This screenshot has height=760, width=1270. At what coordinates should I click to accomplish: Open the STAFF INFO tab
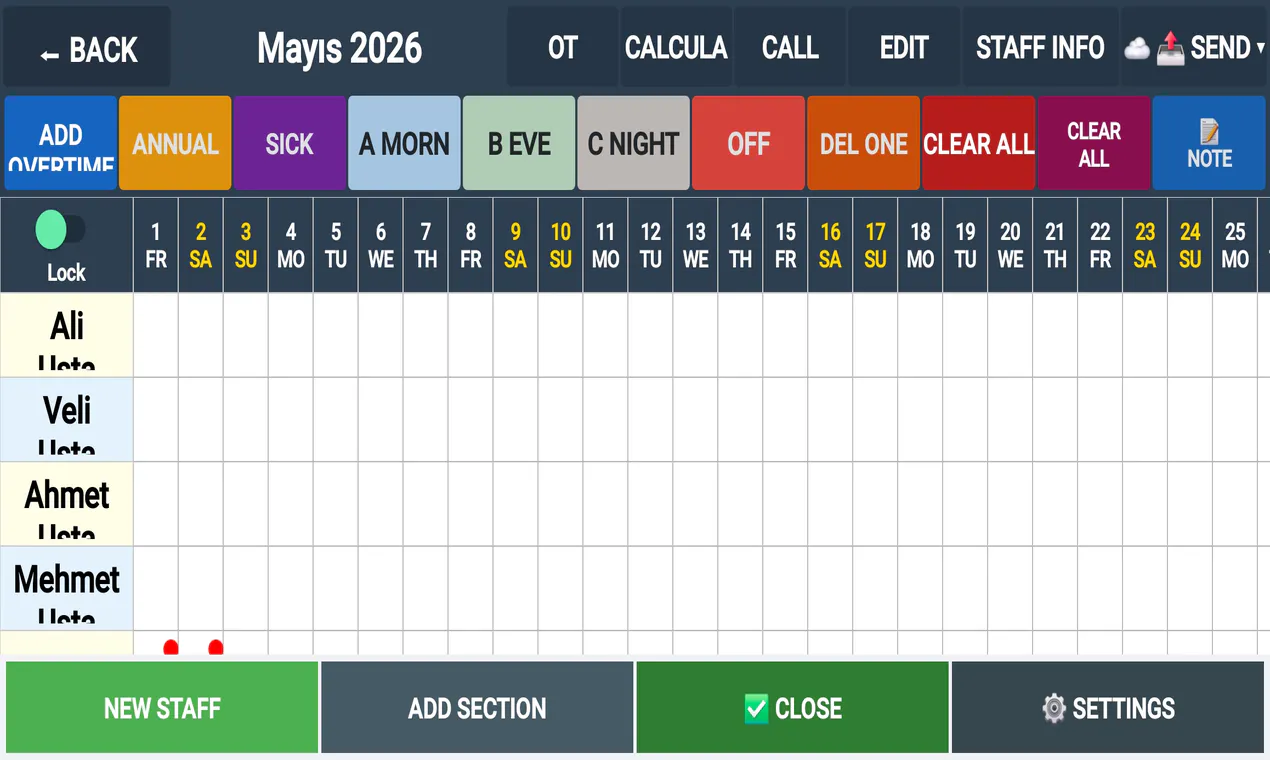click(1040, 47)
